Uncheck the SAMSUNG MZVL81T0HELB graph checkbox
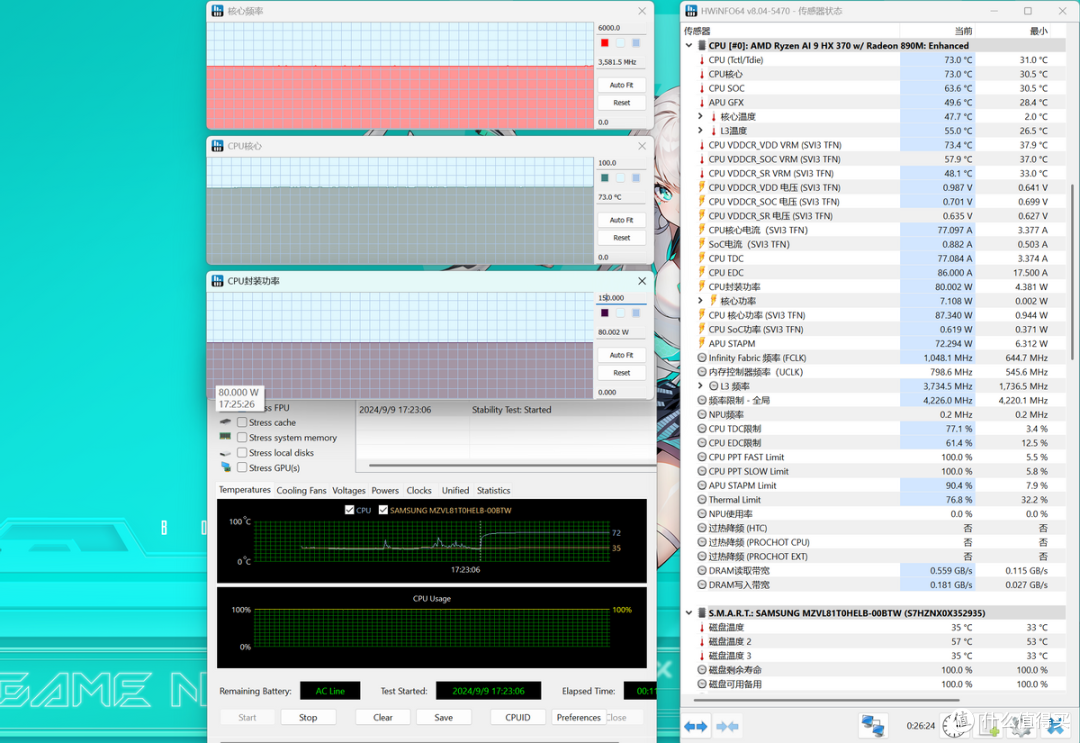The height and width of the screenshot is (743, 1080). click(384, 510)
